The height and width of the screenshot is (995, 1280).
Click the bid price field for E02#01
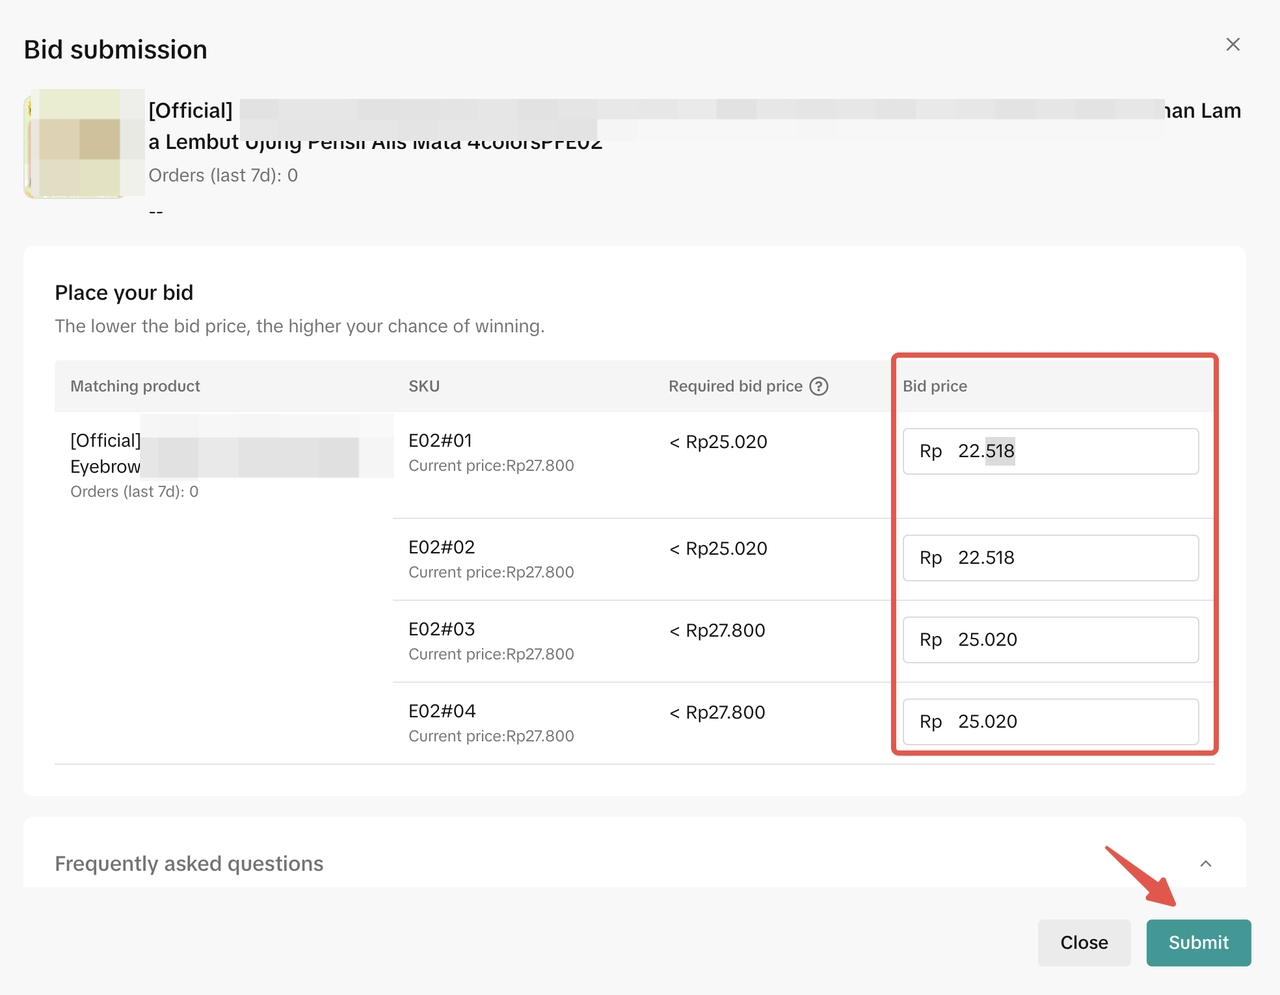[1050, 451]
